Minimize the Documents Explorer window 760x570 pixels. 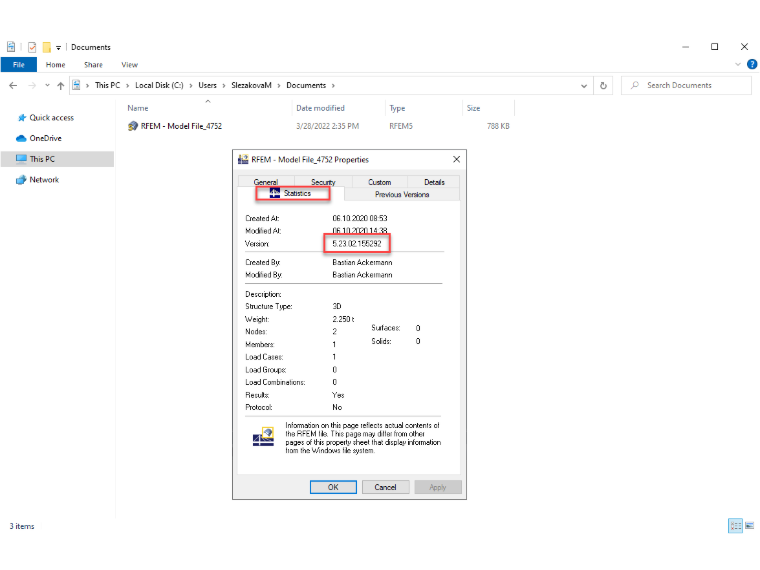685,47
